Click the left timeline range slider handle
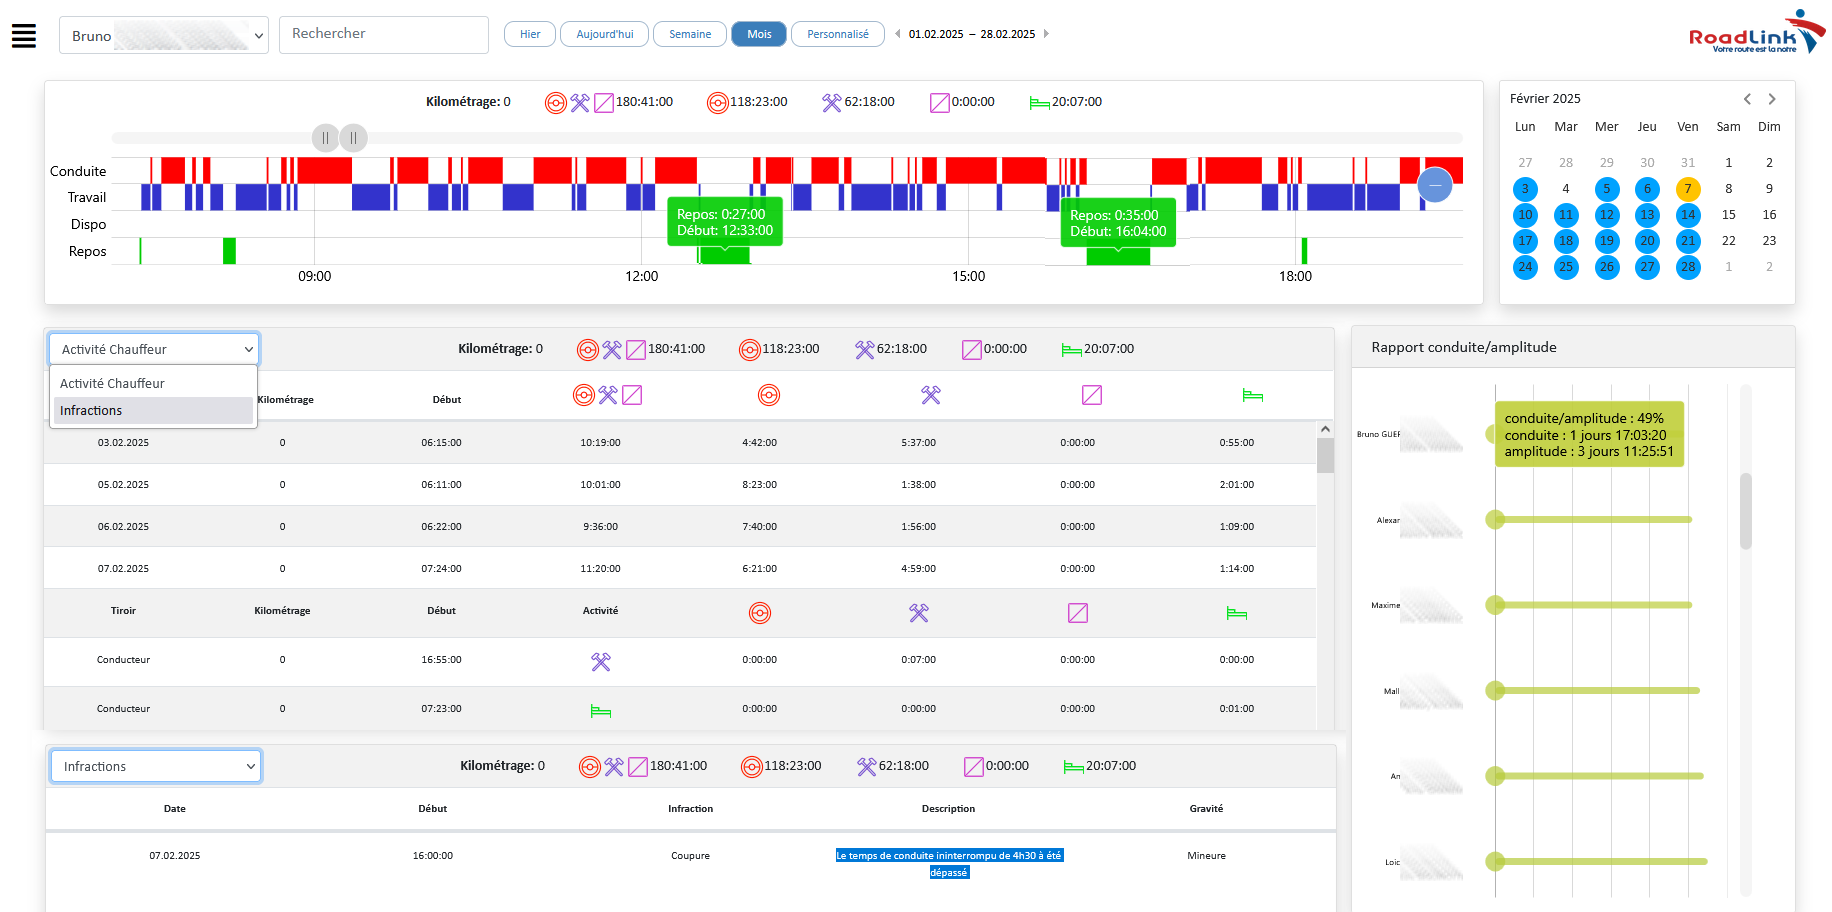Viewport: 1832px width, 912px height. click(x=325, y=138)
